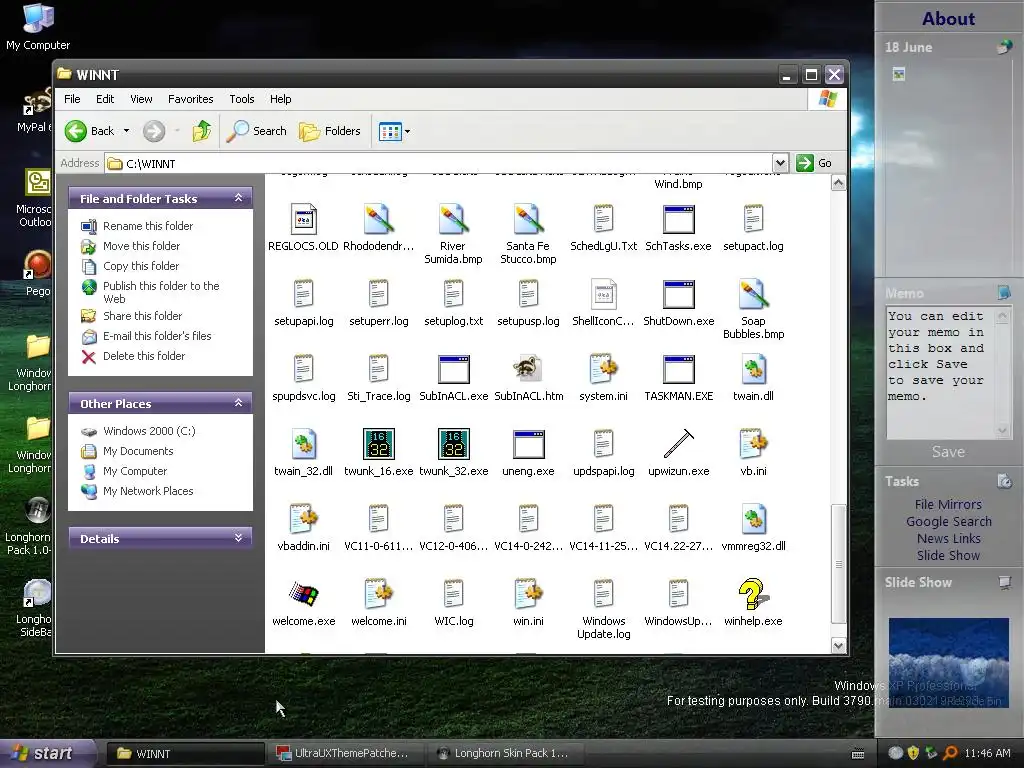
Task: Click the Go button beside address
Action: [x=814, y=163]
